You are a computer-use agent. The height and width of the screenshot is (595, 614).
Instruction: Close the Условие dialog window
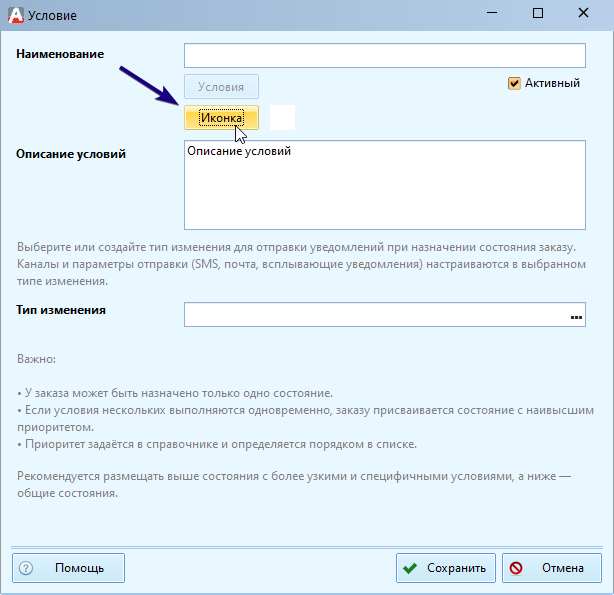583,13
